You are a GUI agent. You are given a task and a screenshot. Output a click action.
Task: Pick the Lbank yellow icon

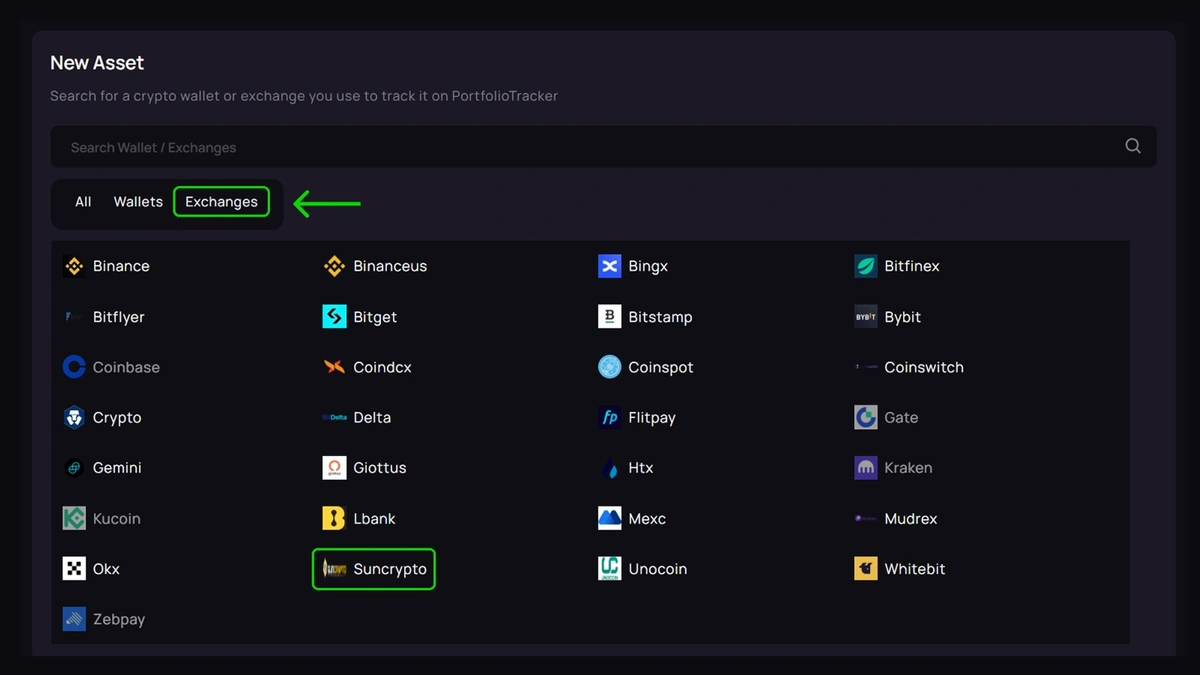pyautogui.click(x=334, y=518)
